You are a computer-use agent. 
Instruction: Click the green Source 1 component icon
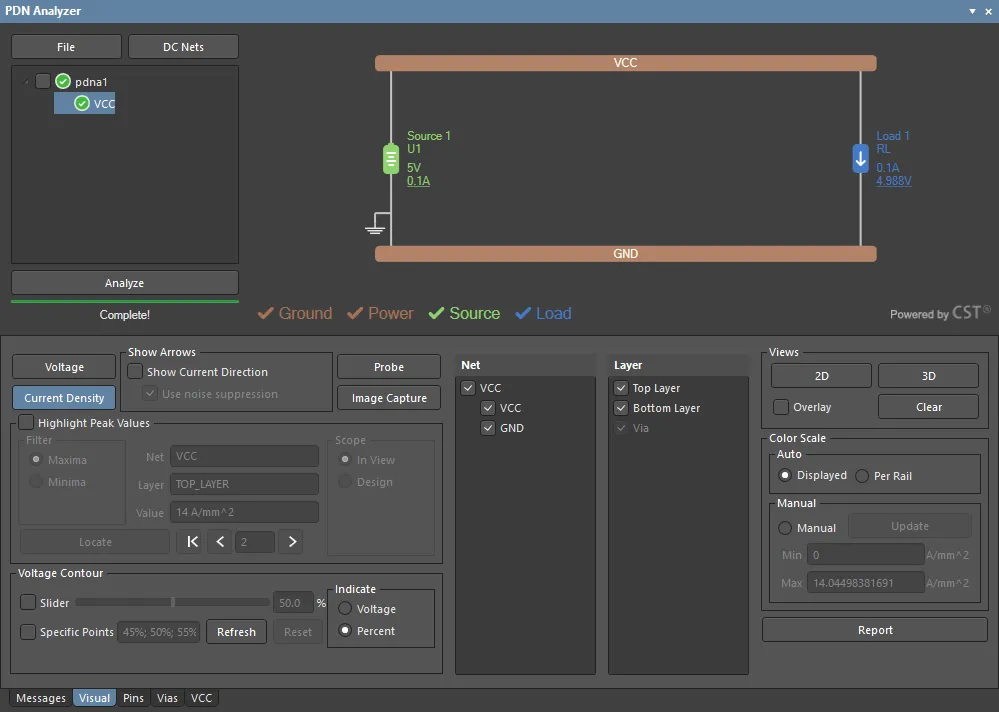[391, 159]
